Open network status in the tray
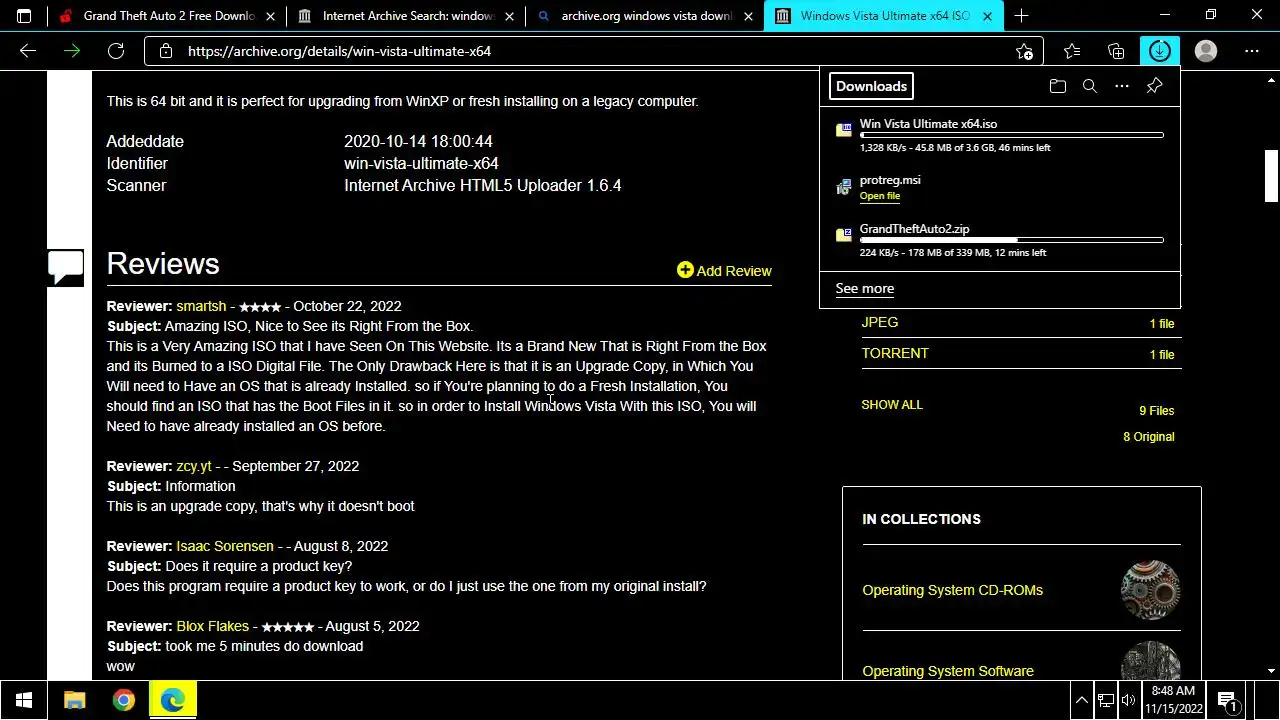 pyautogui.click(x=1106, y=700)
